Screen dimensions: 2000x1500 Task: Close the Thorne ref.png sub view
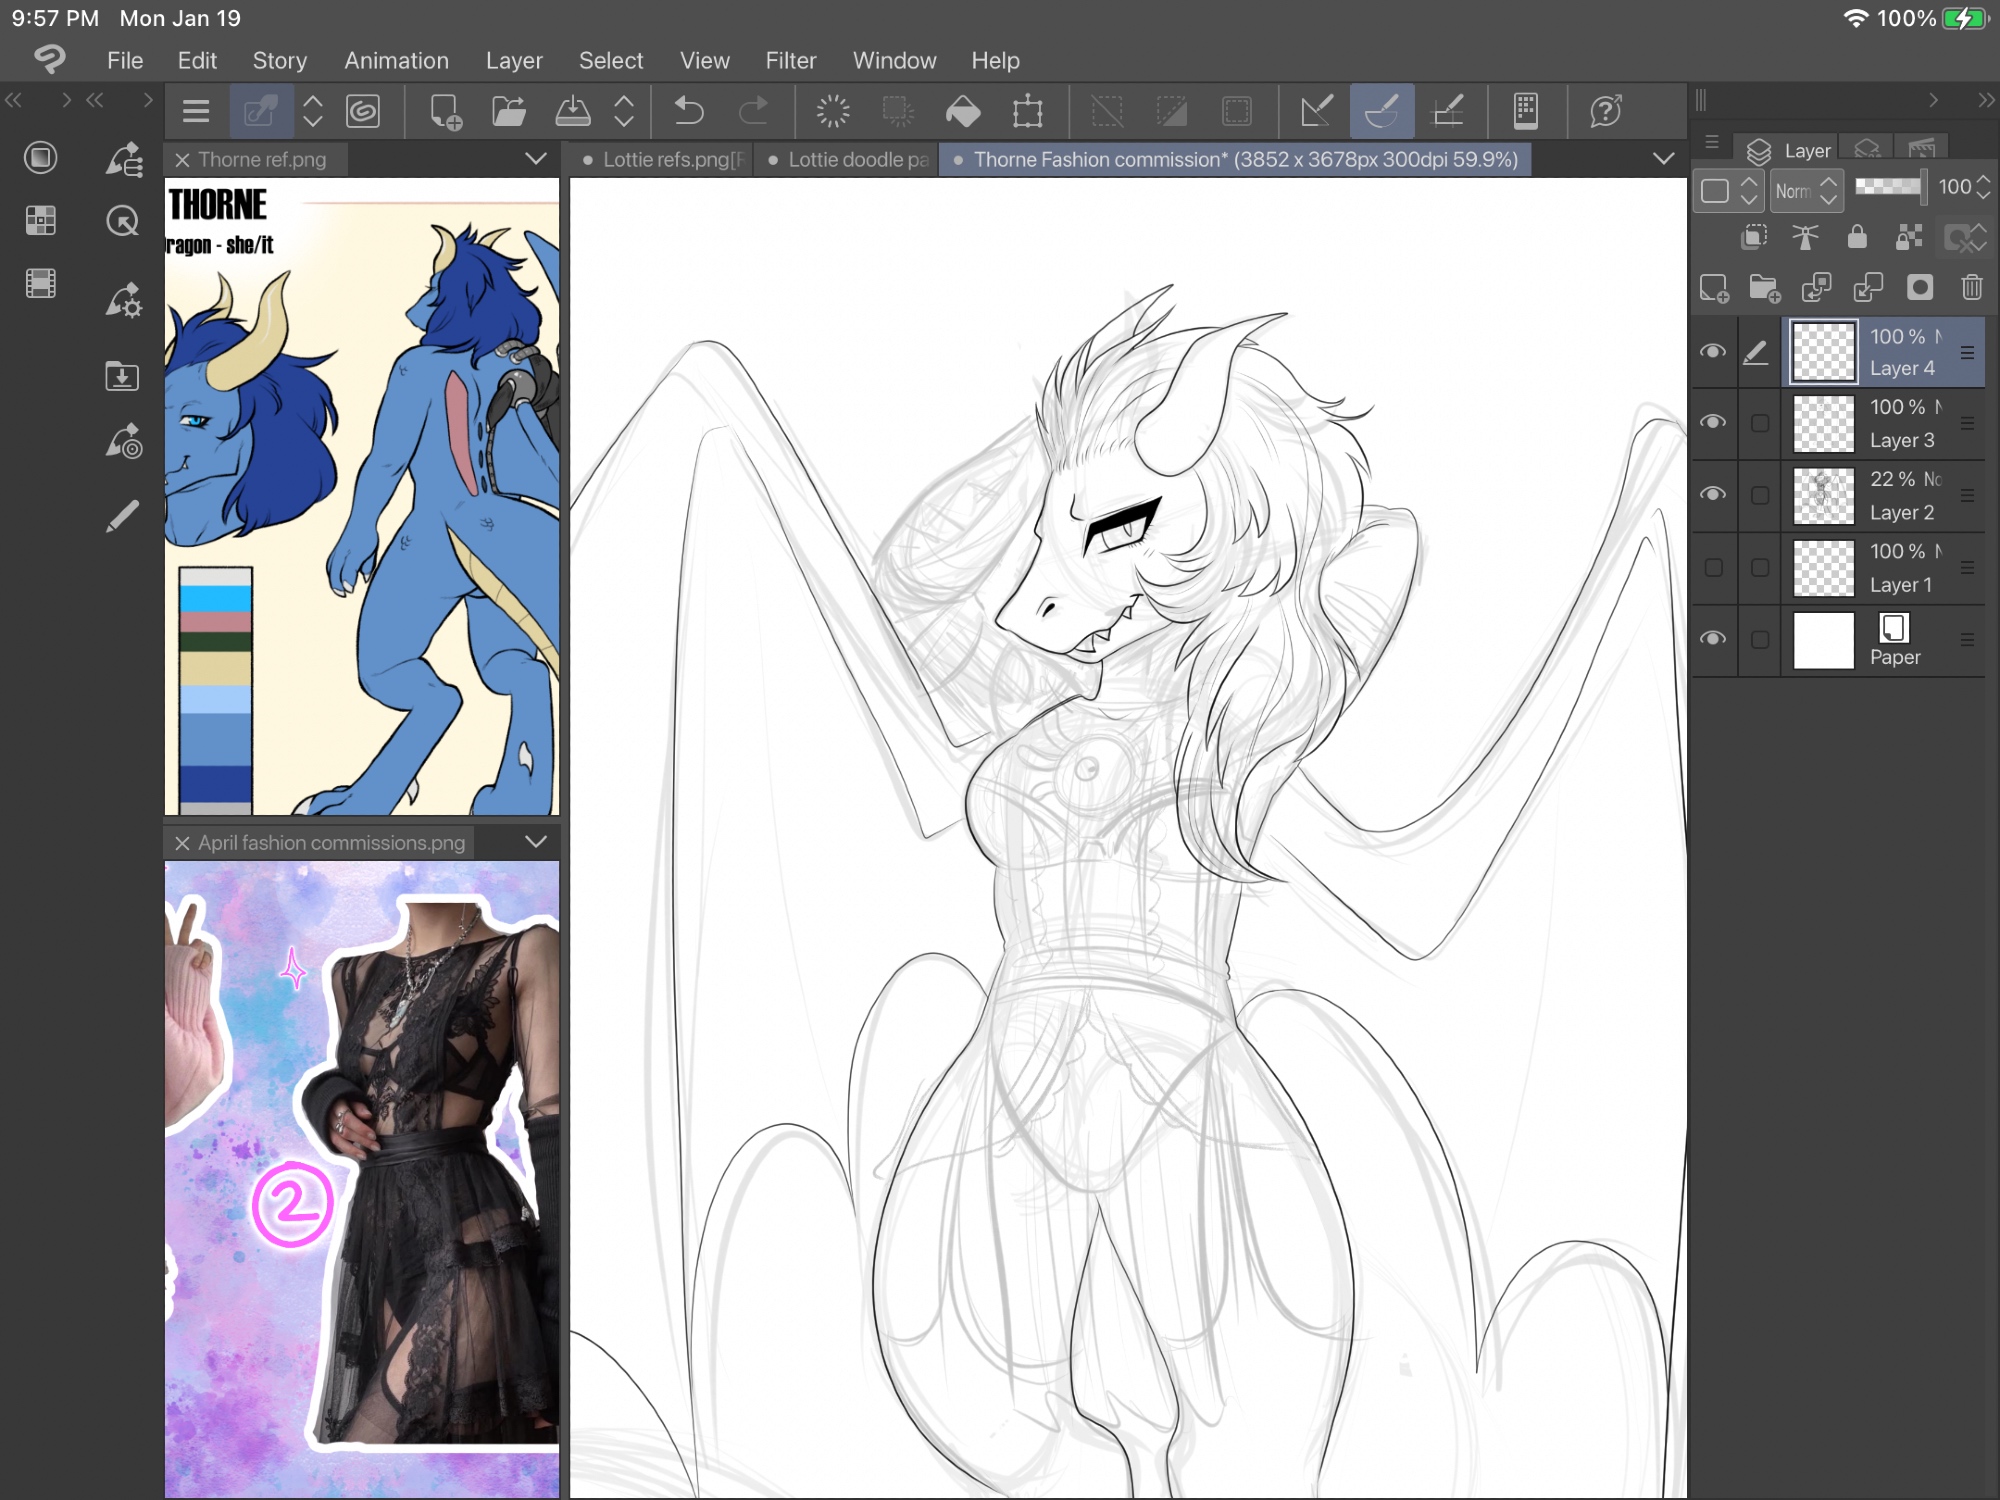click(182, 160)
